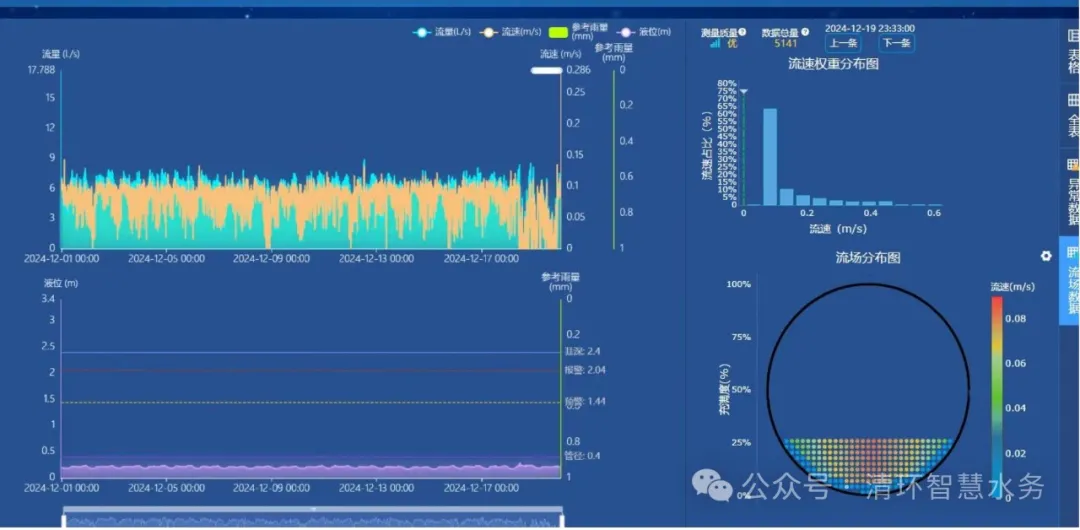This screenshot has height=530, width=1080.
Task: Toggle the 流速(m/s) legend series
Action: coord(510,32)
